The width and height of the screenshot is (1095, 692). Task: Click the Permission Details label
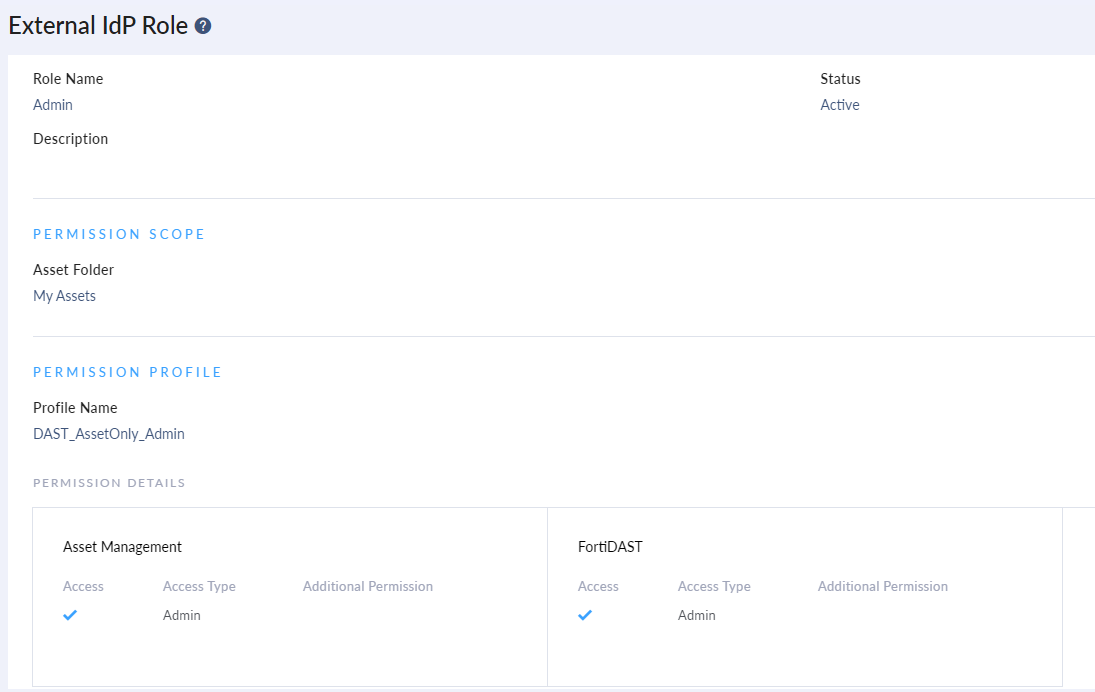109,483
